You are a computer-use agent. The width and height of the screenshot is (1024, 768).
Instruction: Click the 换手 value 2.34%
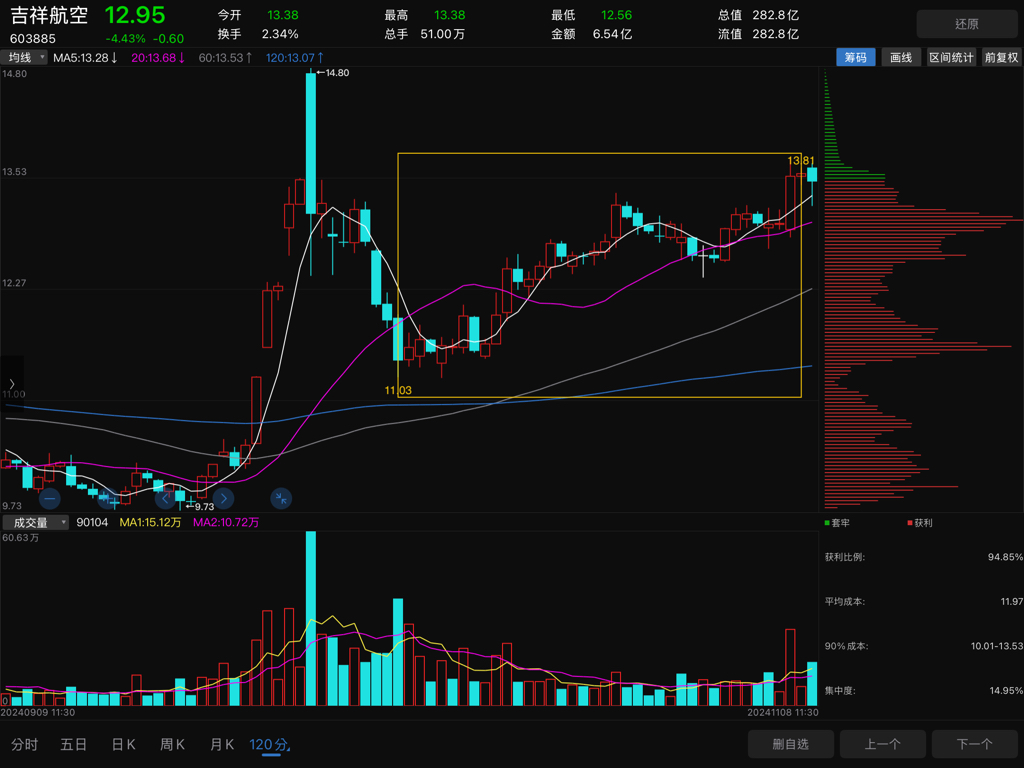[x=280, y=34]
